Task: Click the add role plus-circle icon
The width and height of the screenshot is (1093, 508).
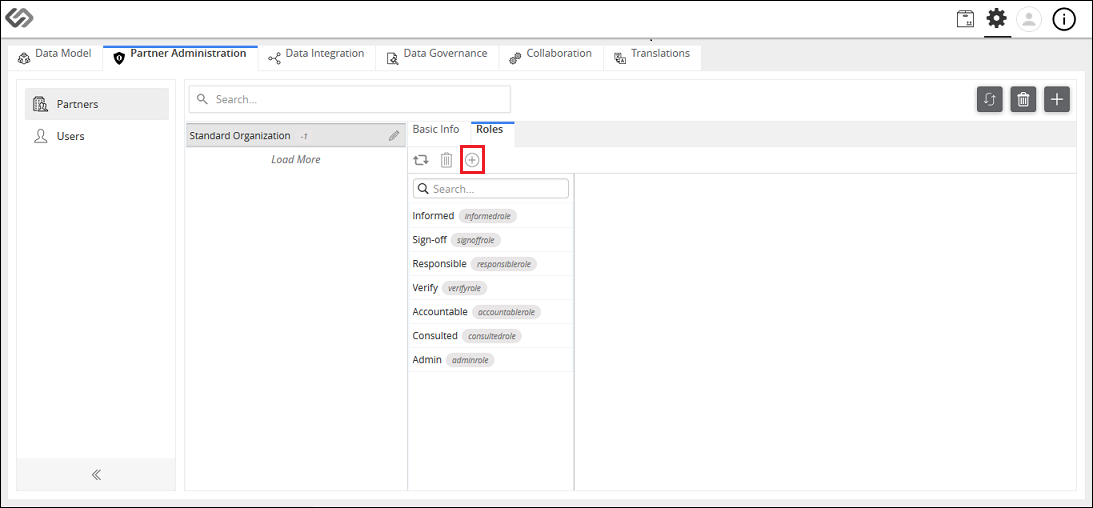Action: pos(472,160)
